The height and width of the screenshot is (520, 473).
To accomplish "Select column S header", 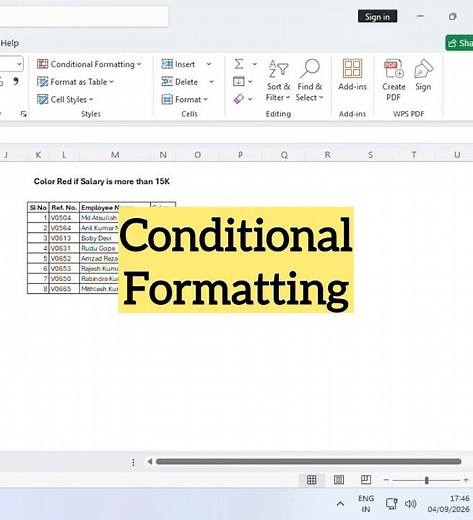I will [370, 155].
